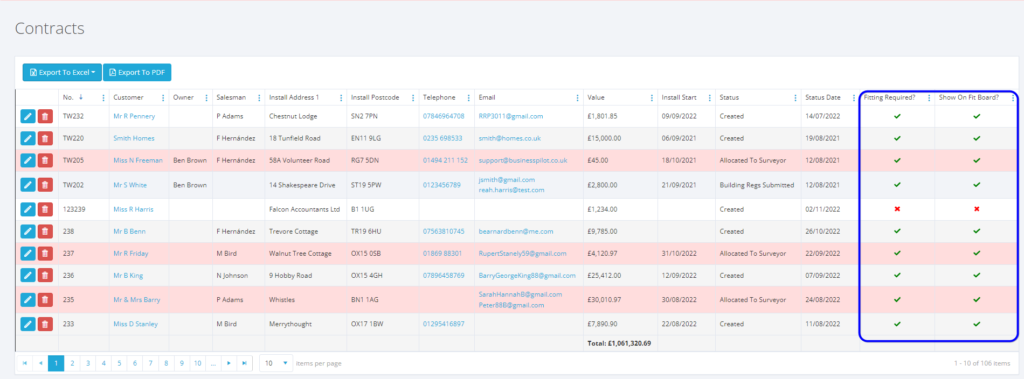This screenshot has width=1024, height=379.
Task: Go to last page arrow
Action: pyautogui.click(x=244, y=363)
